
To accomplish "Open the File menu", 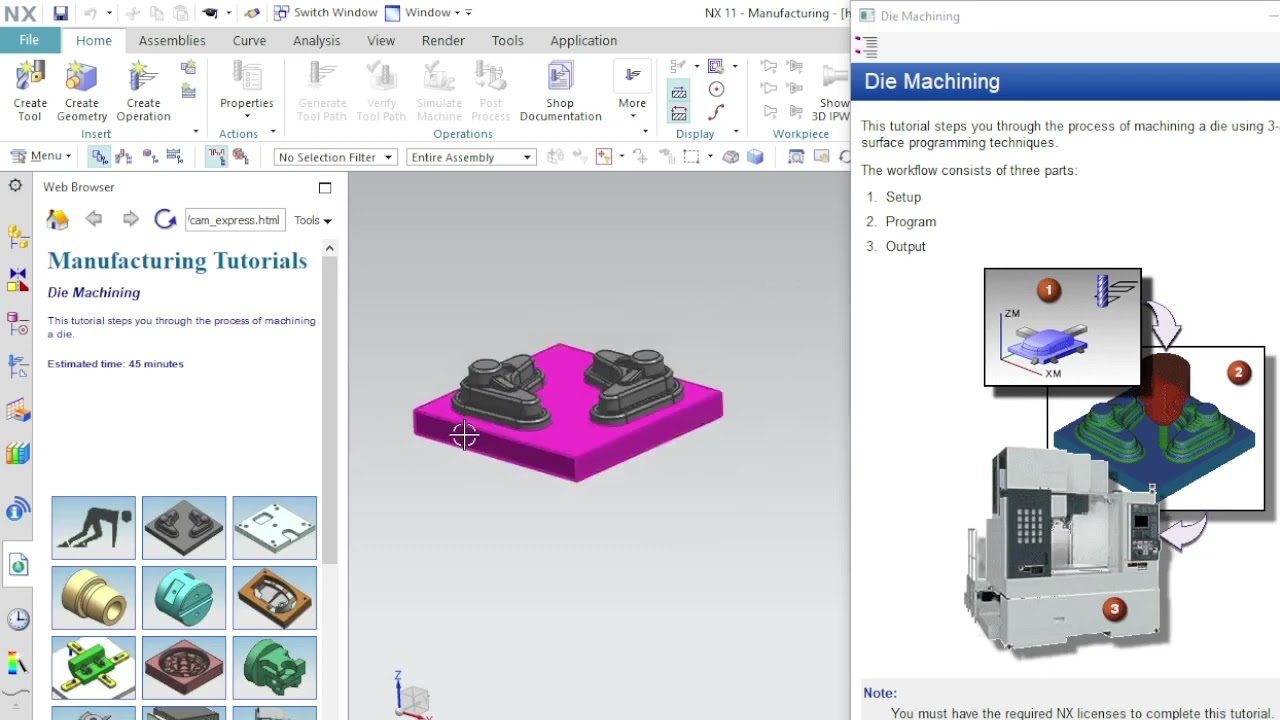I will 29,40.
